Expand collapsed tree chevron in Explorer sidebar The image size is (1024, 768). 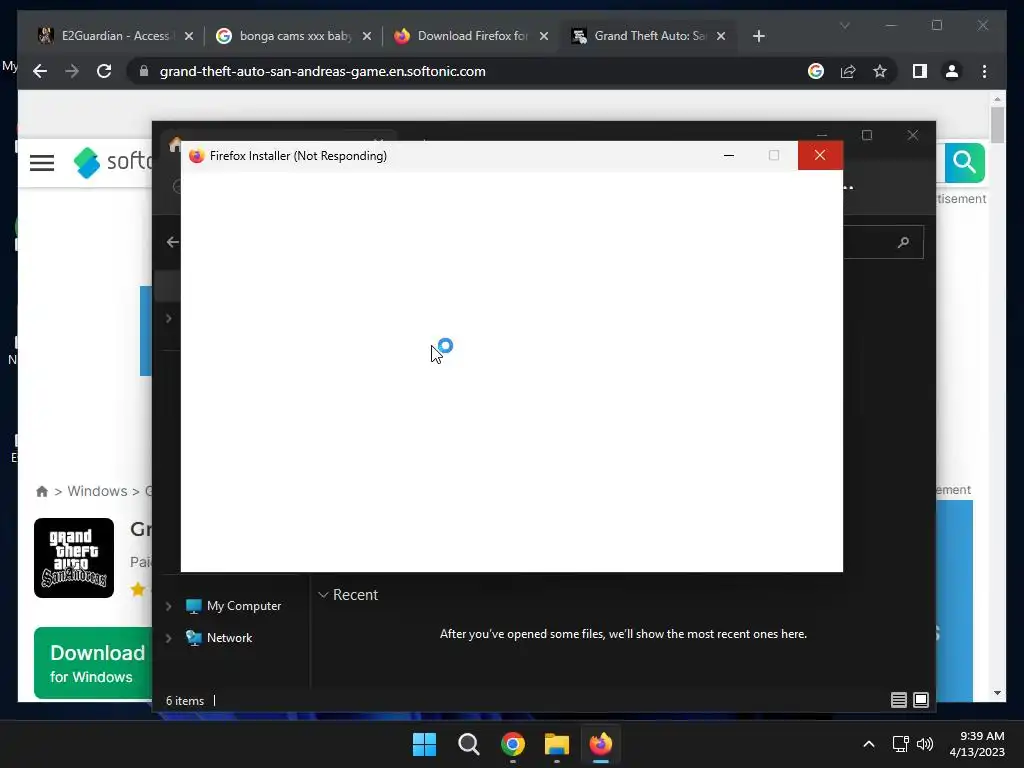(168, 319)
